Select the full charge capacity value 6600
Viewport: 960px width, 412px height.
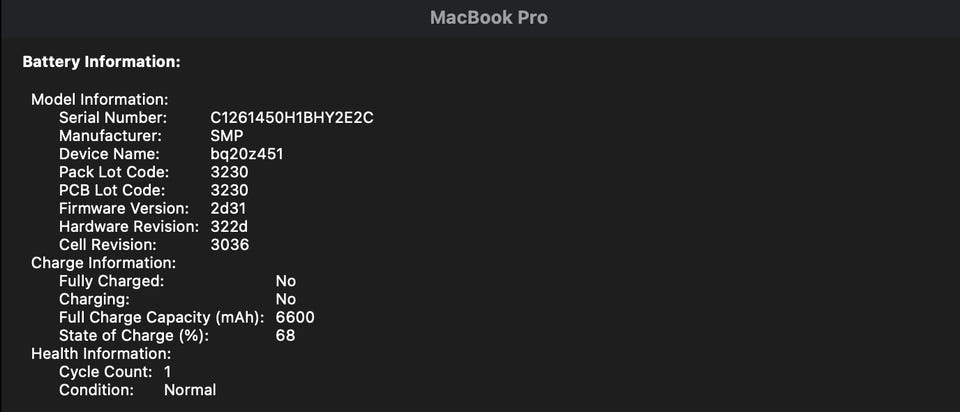pos(295,317)
